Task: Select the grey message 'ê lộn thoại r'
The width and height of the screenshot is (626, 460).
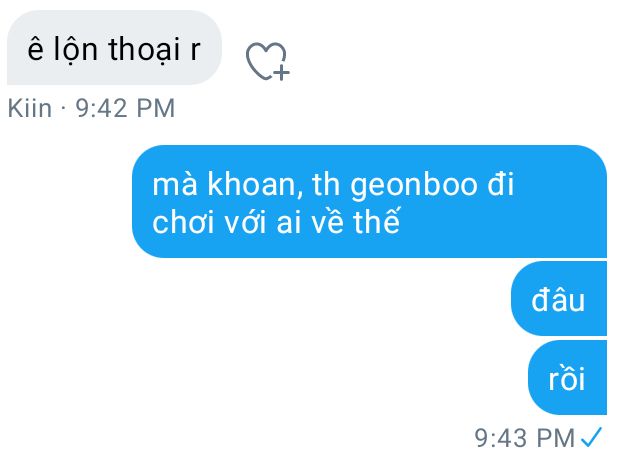Action: click(x=114, y=48)
